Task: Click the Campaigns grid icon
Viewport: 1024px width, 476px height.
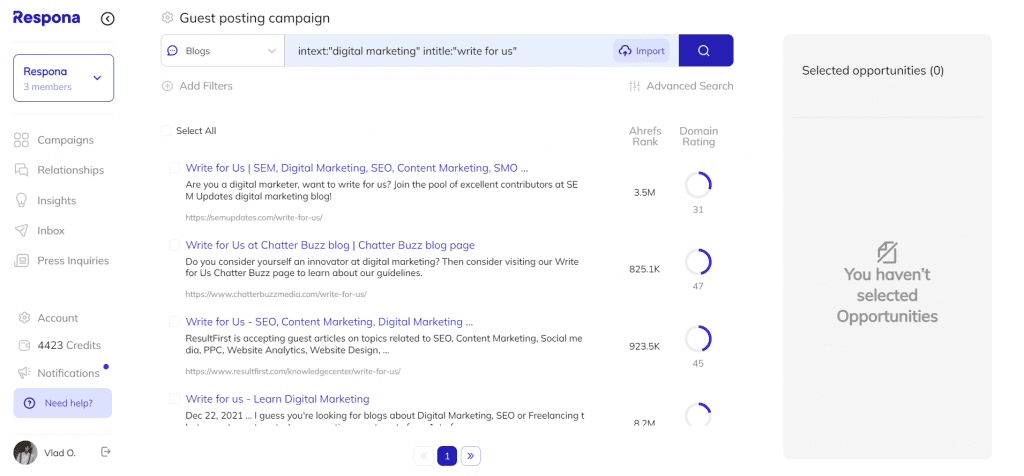Action: [x=22, y=140]
